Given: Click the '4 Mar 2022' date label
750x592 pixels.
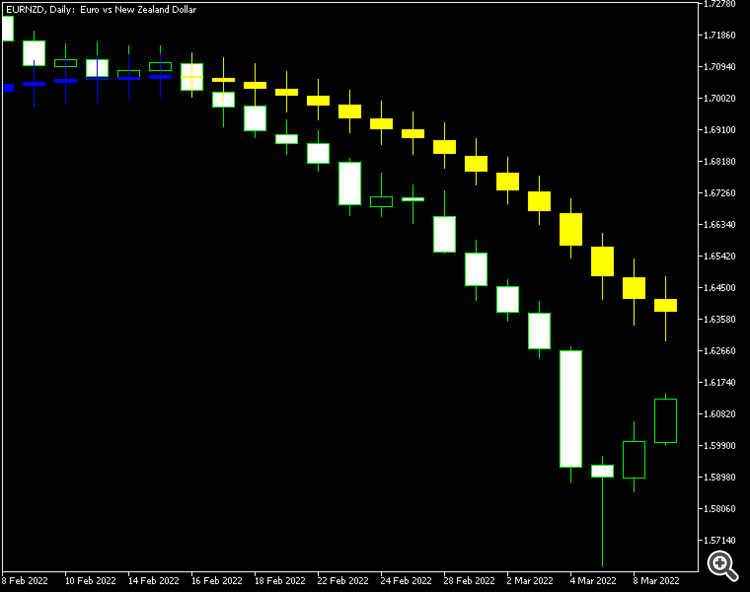Looking at the screenshot, I should (x=593, y=581).
